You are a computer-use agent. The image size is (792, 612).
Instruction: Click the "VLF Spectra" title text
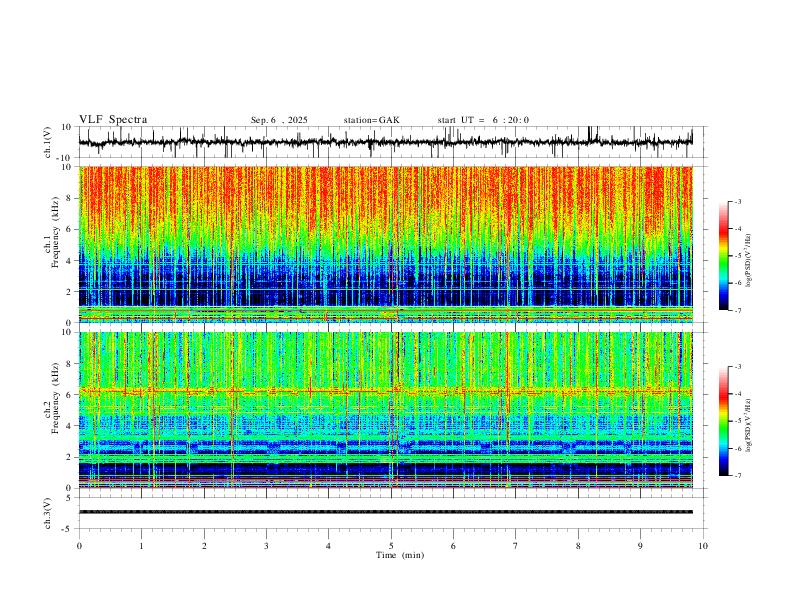[113, 120]
